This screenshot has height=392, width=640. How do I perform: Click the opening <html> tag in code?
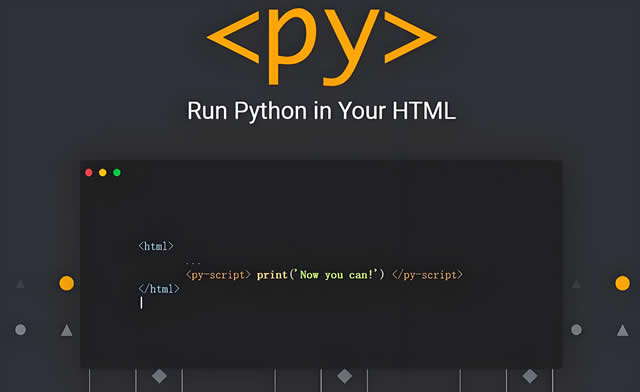pyautogui.click(x=156, y=246)
